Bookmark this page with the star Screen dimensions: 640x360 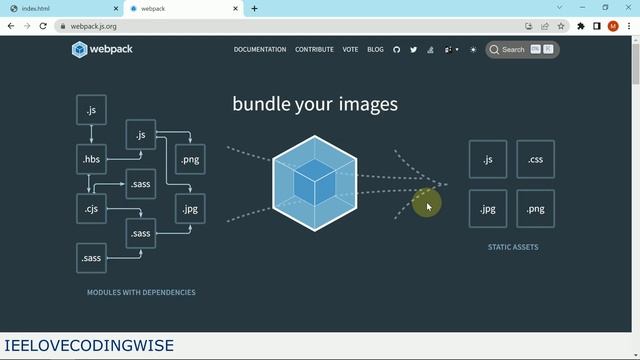coord(561,26)
